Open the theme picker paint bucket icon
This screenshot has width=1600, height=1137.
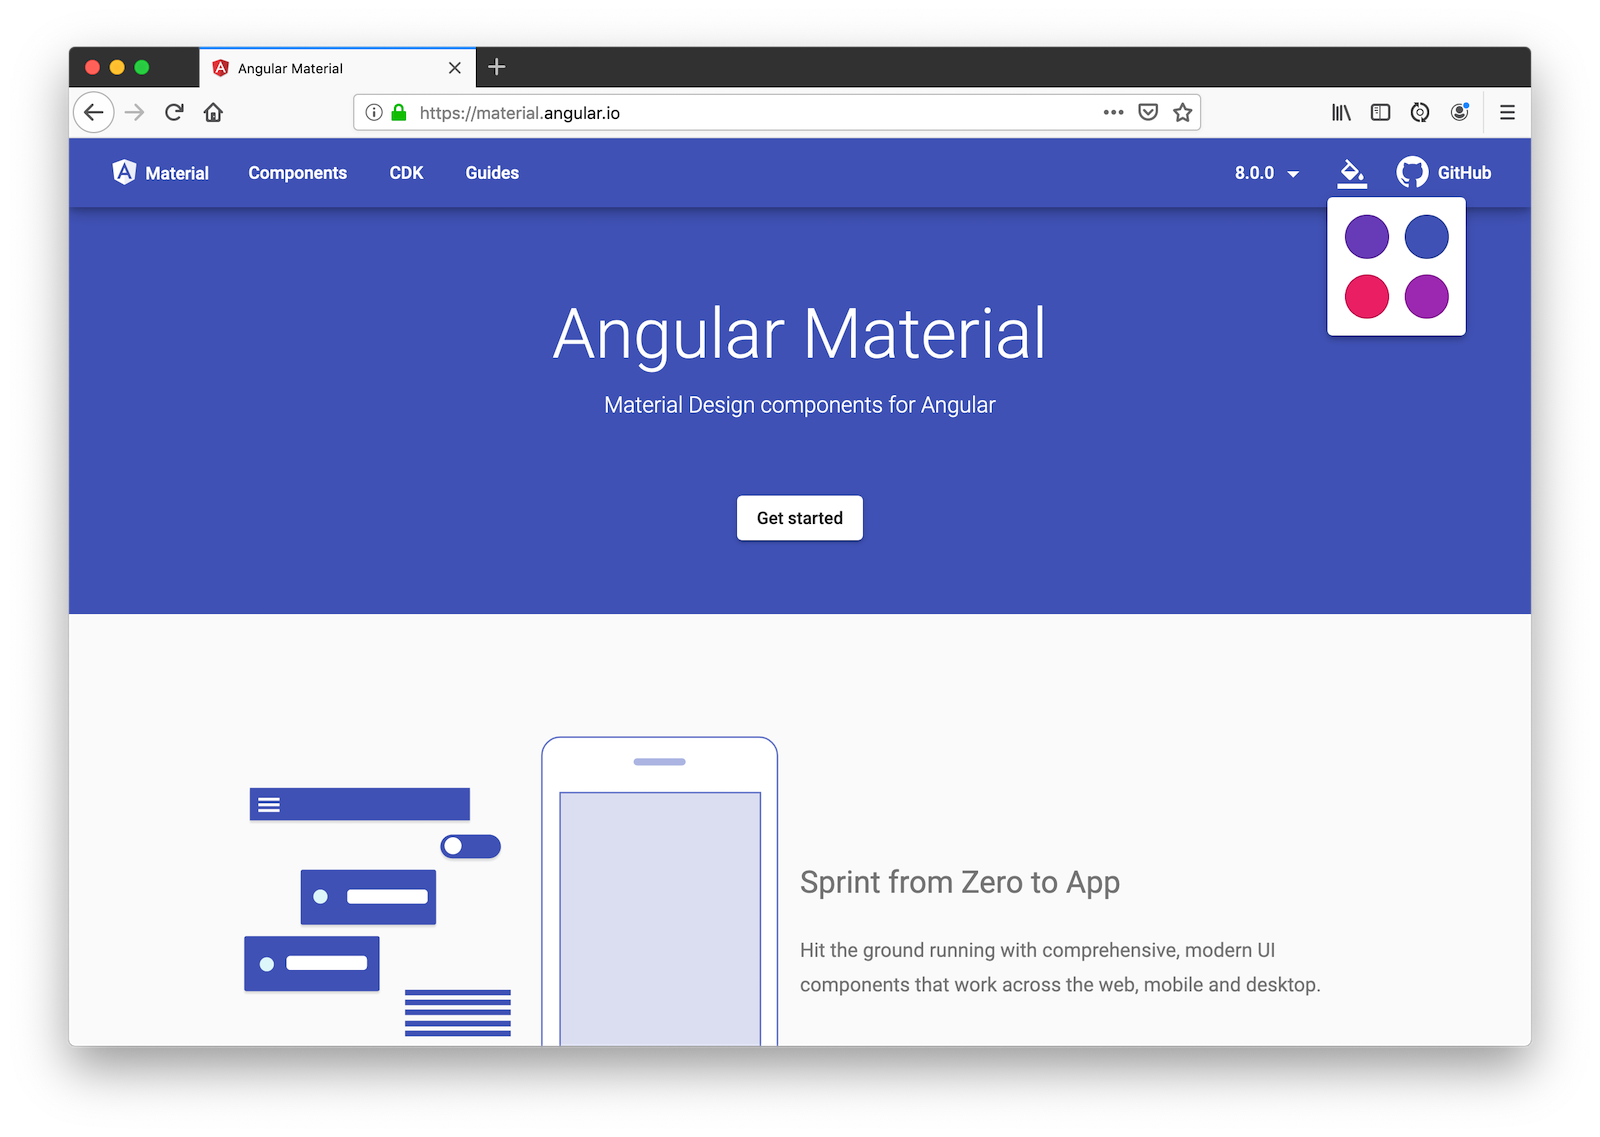click(x=1351, y=173)
